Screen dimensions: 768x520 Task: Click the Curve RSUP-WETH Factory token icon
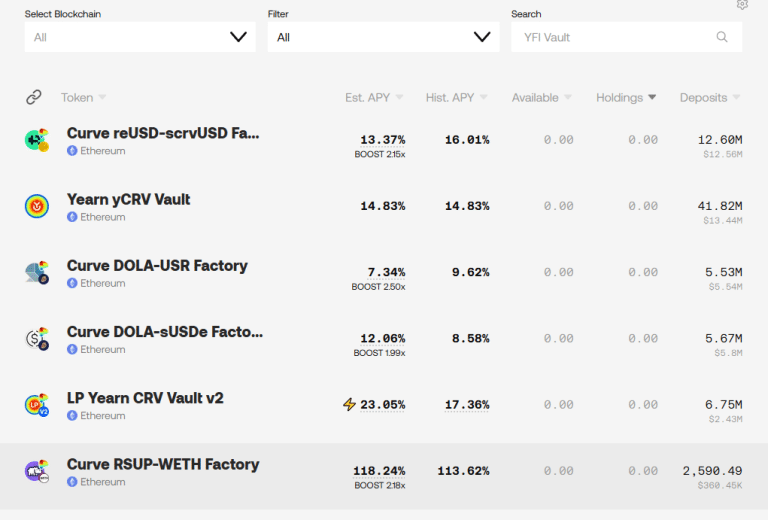[x=37, y=472]
